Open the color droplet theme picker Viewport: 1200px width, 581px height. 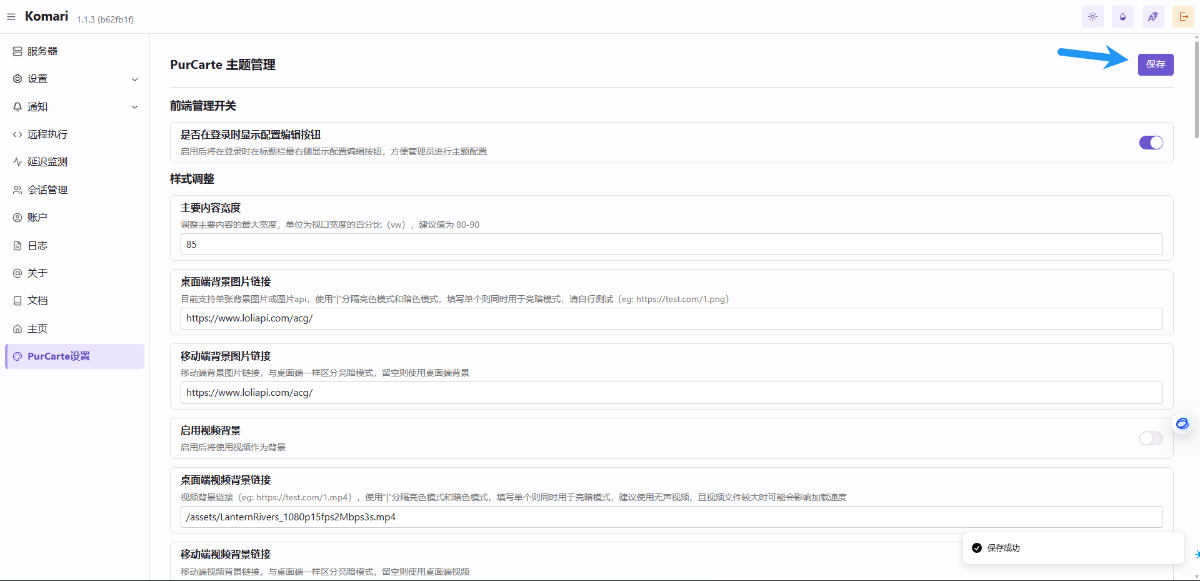[x=1123, y=16]
